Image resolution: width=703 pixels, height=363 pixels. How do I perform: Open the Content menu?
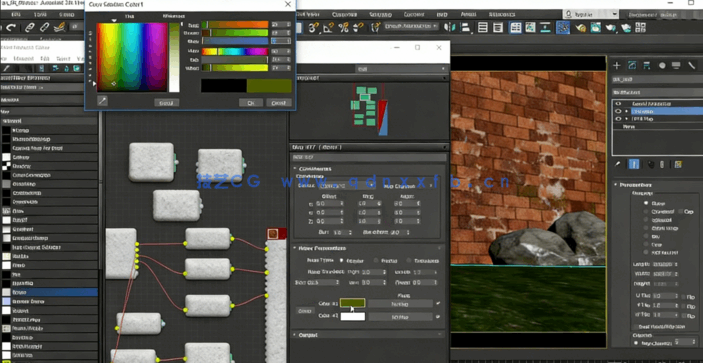pyautogui.click(x=414, y=14)
